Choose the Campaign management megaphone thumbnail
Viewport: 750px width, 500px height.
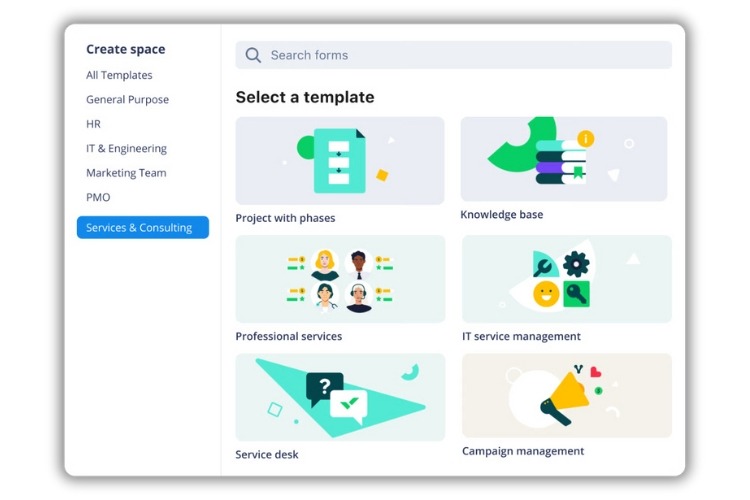(566, 395)
